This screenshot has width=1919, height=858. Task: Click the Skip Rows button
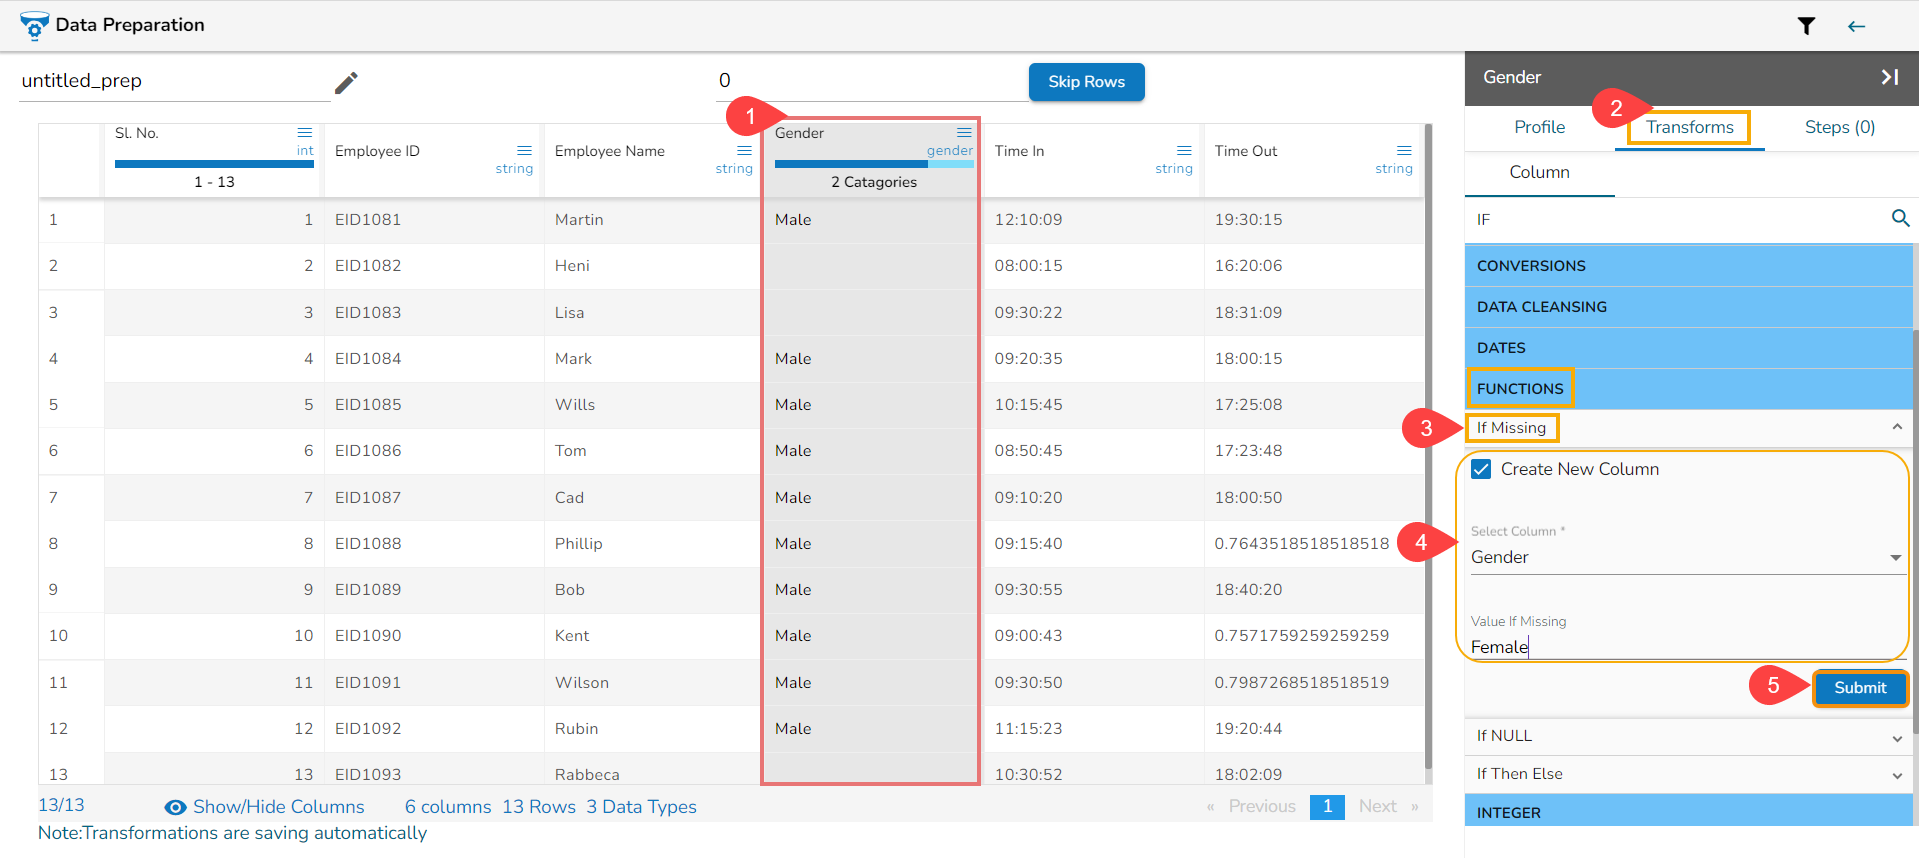[x=1086, y=82]
